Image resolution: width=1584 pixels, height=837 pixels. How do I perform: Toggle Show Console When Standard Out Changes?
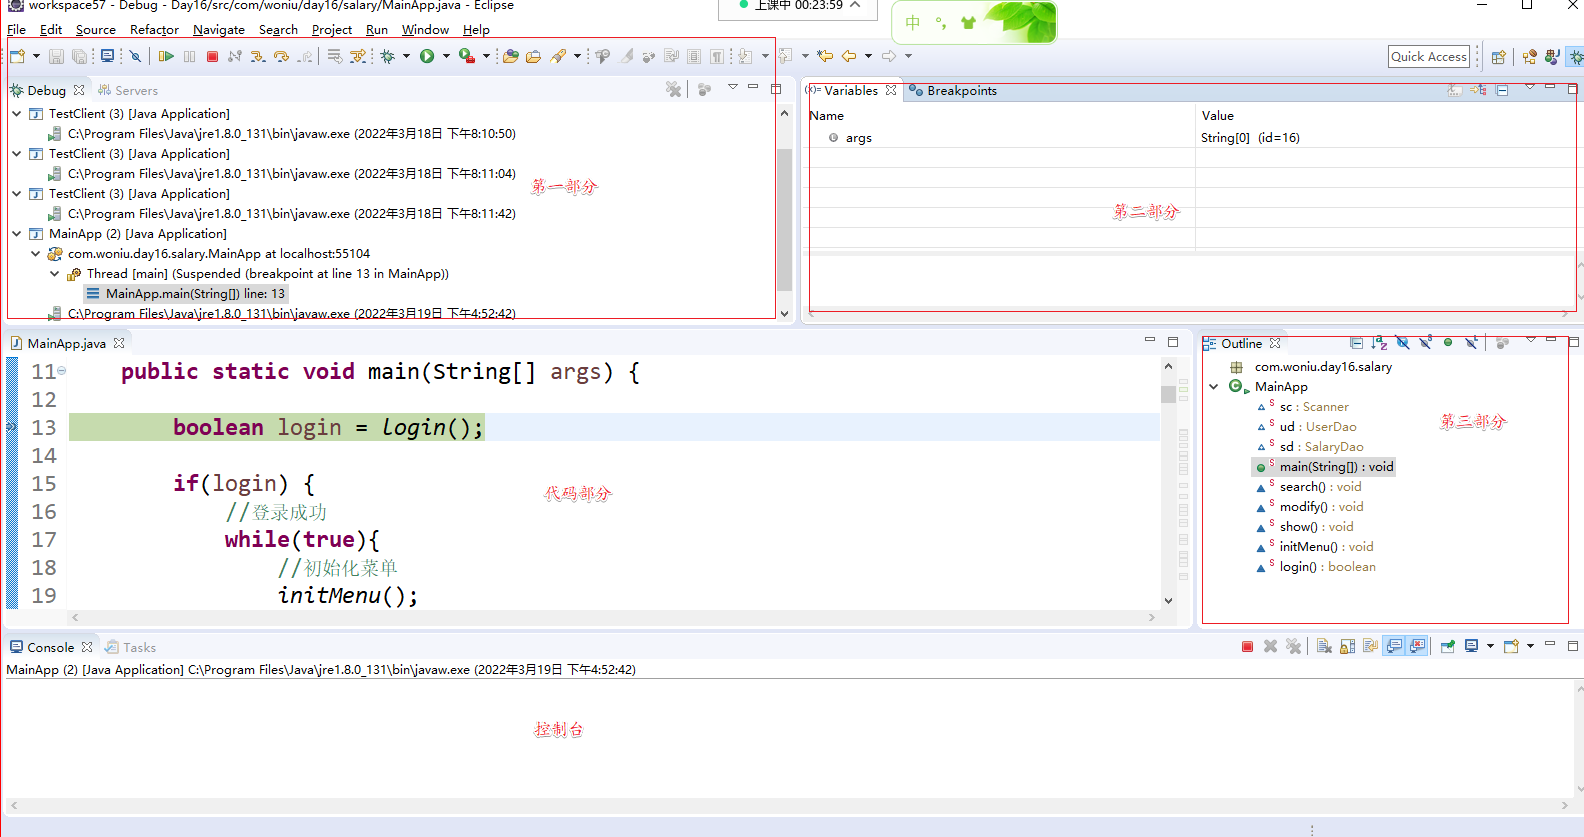pyautogui.click(x=1394, y=646)
